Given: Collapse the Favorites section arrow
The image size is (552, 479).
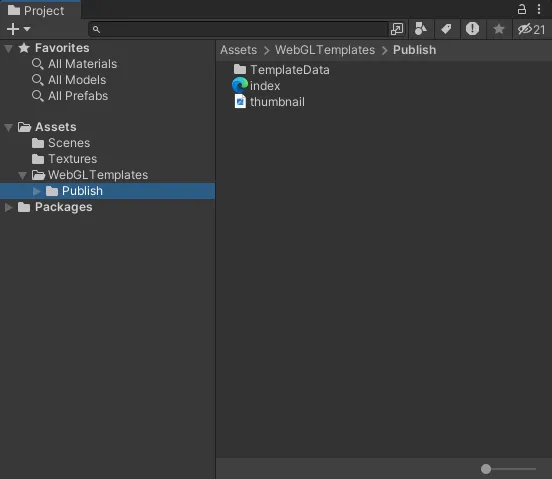Looking at the screenshot, I should (8, 48).
